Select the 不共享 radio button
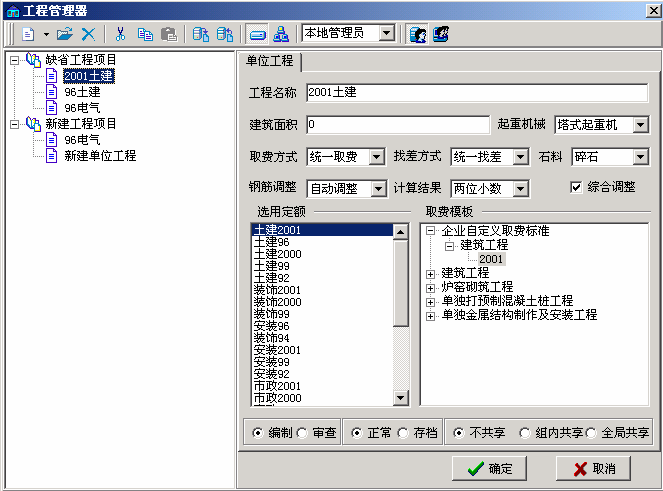The width and height of the screenshot is (663, 491). [x=458, y=433]
